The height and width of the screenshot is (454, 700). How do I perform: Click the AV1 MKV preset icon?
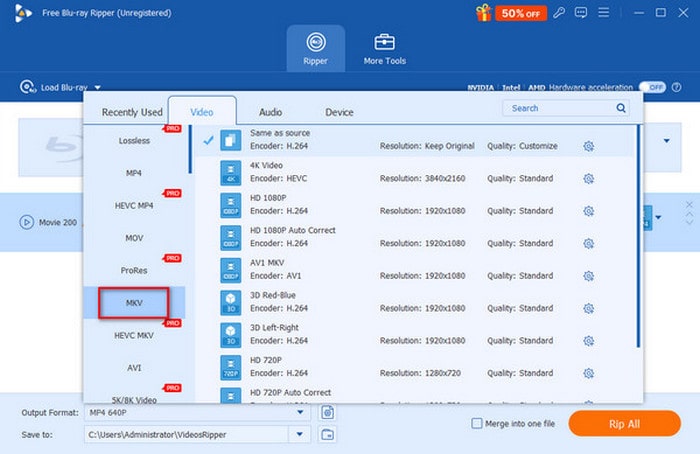tap(230, 270)
